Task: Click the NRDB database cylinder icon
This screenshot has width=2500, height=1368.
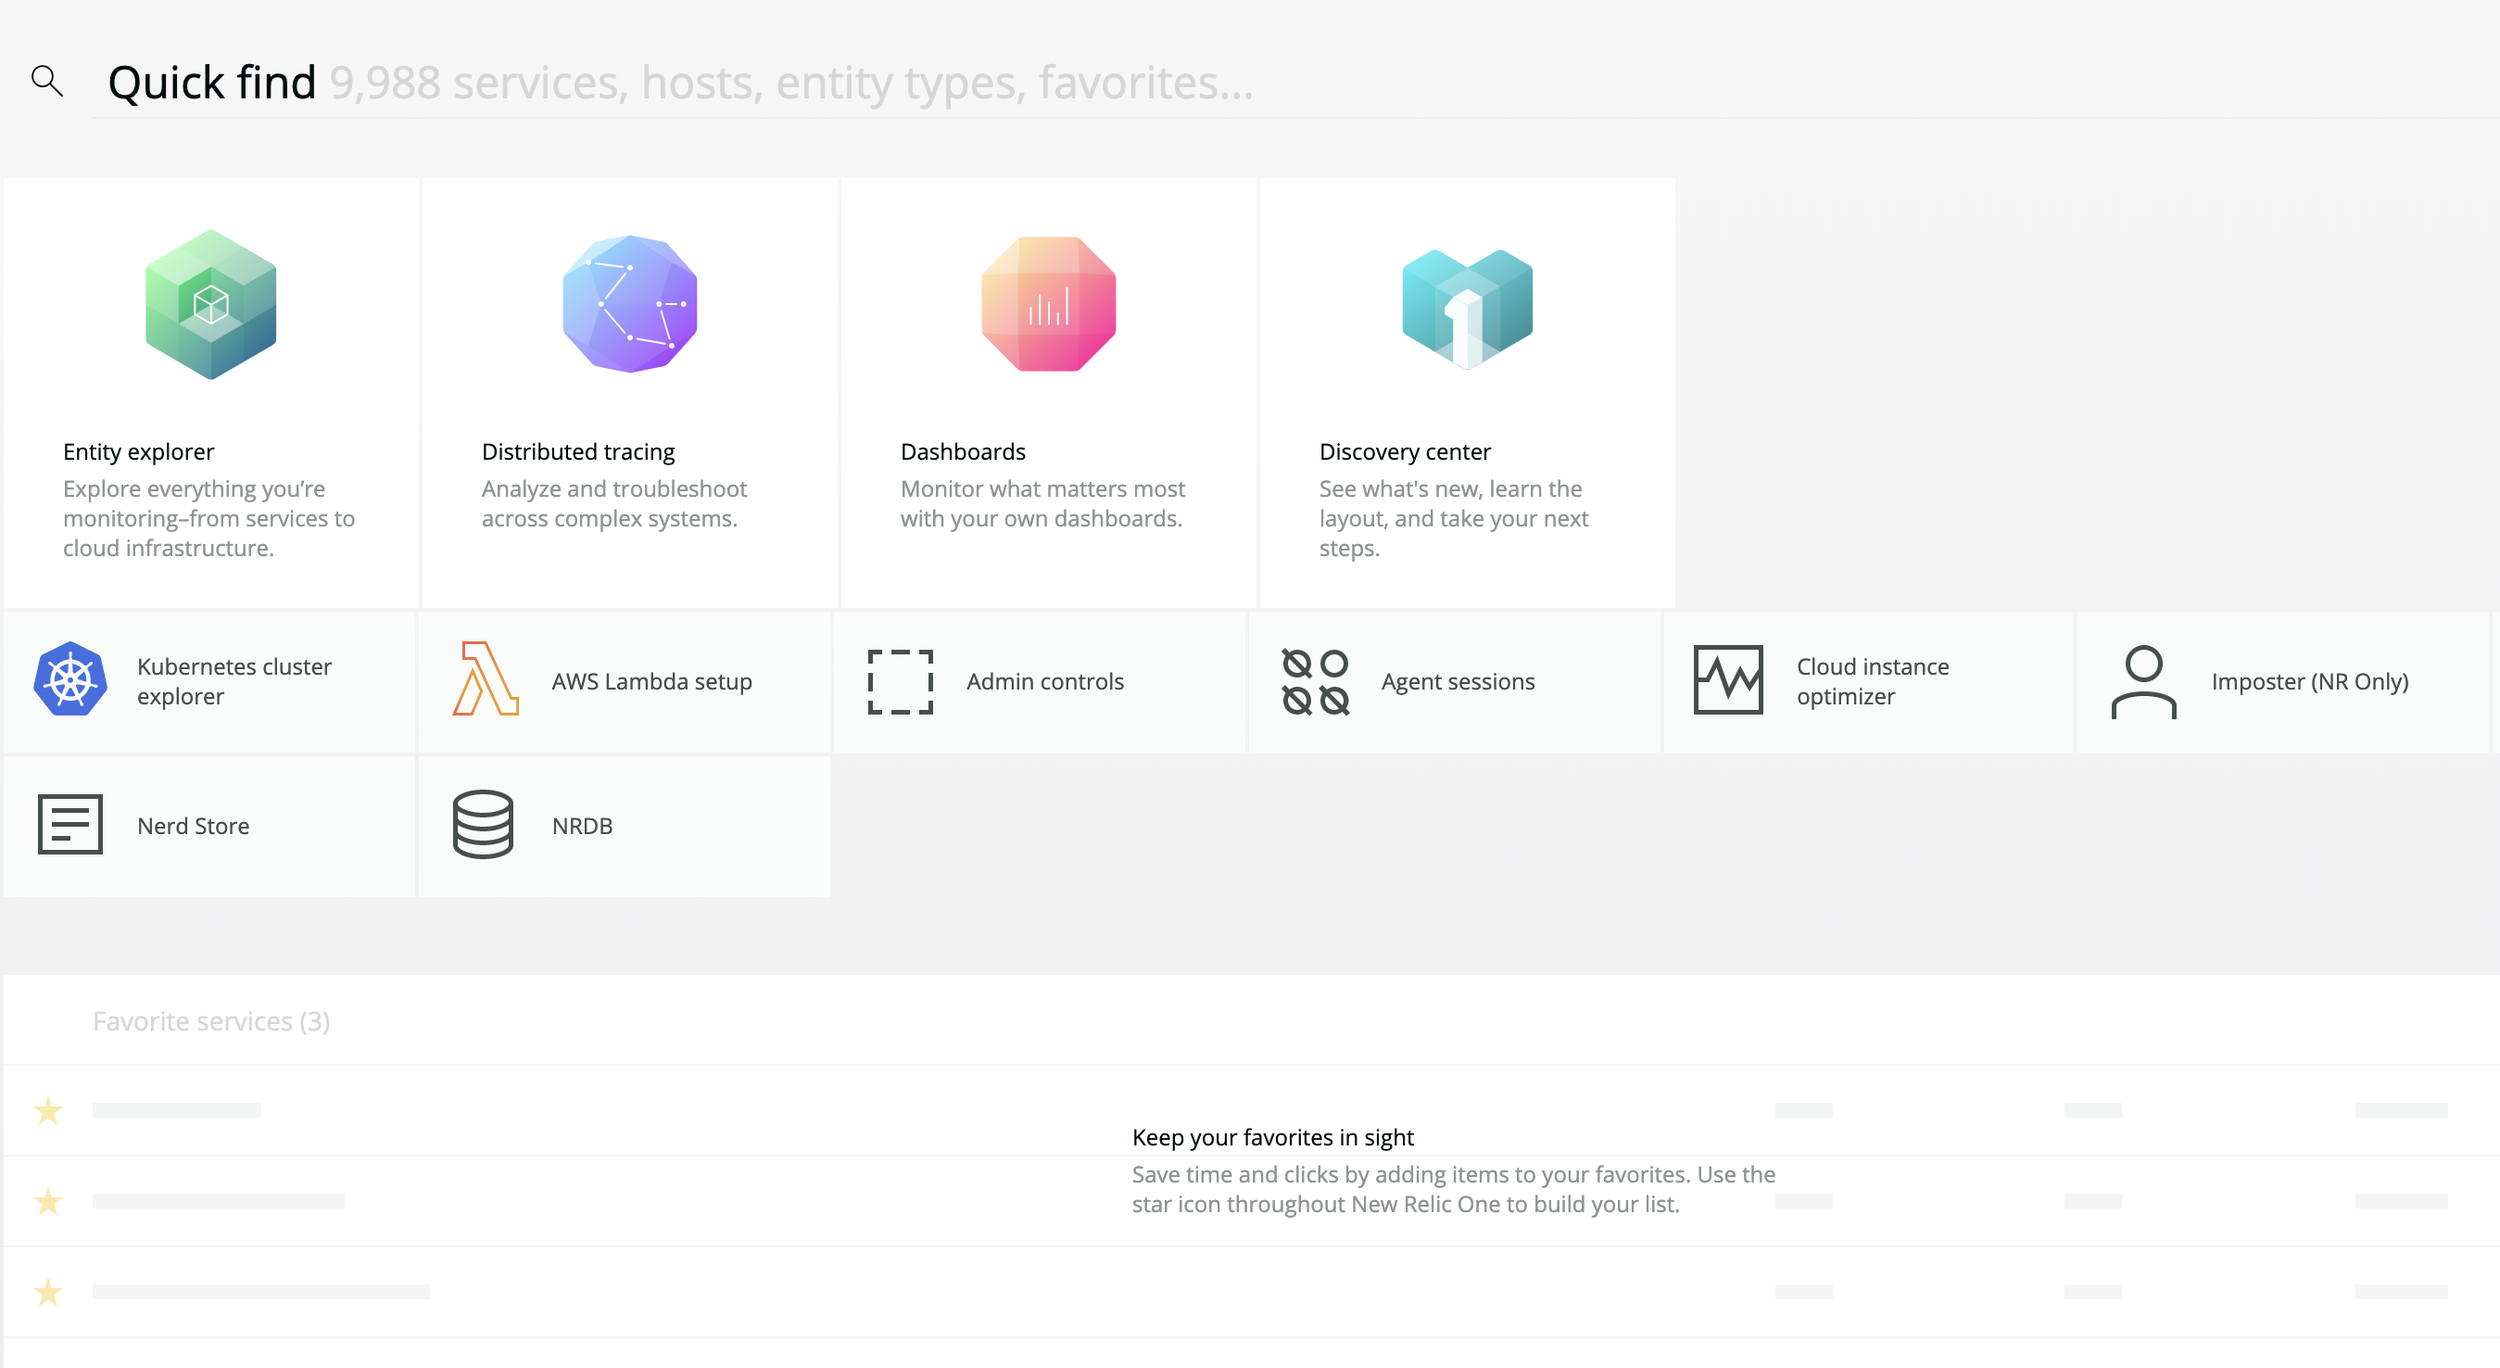Action: [483, 825]
